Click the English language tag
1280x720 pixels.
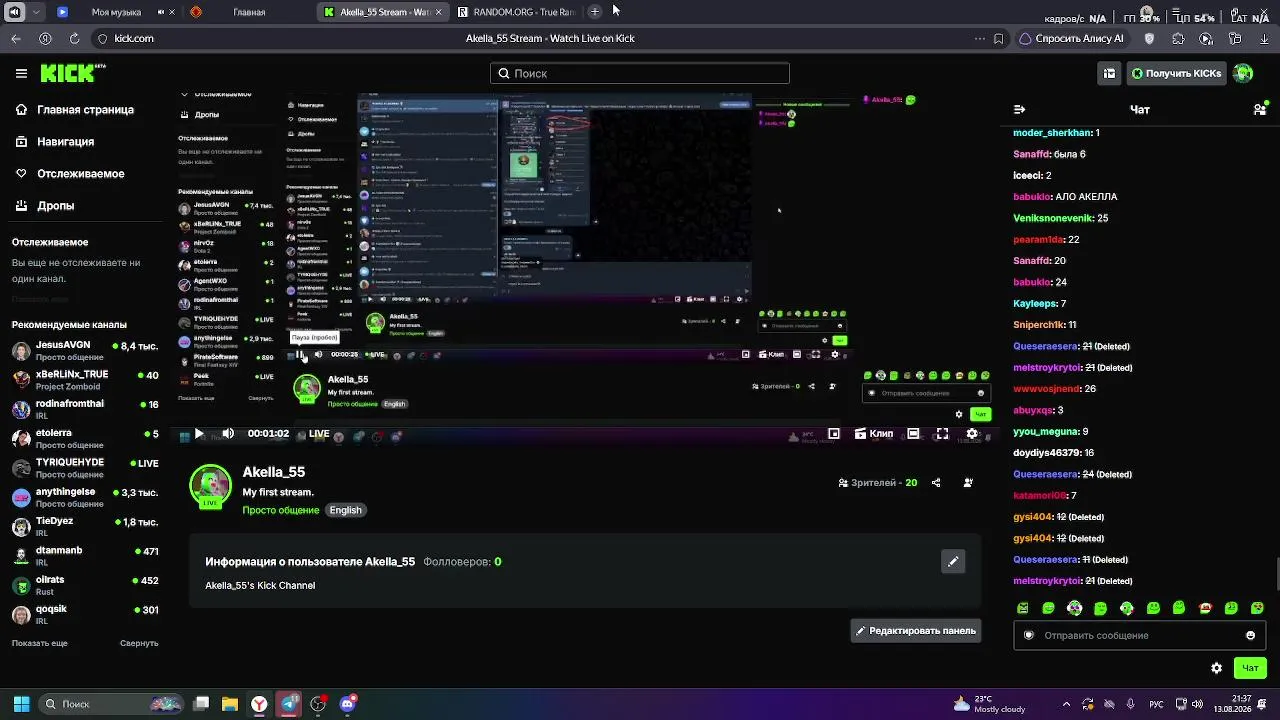345,510
